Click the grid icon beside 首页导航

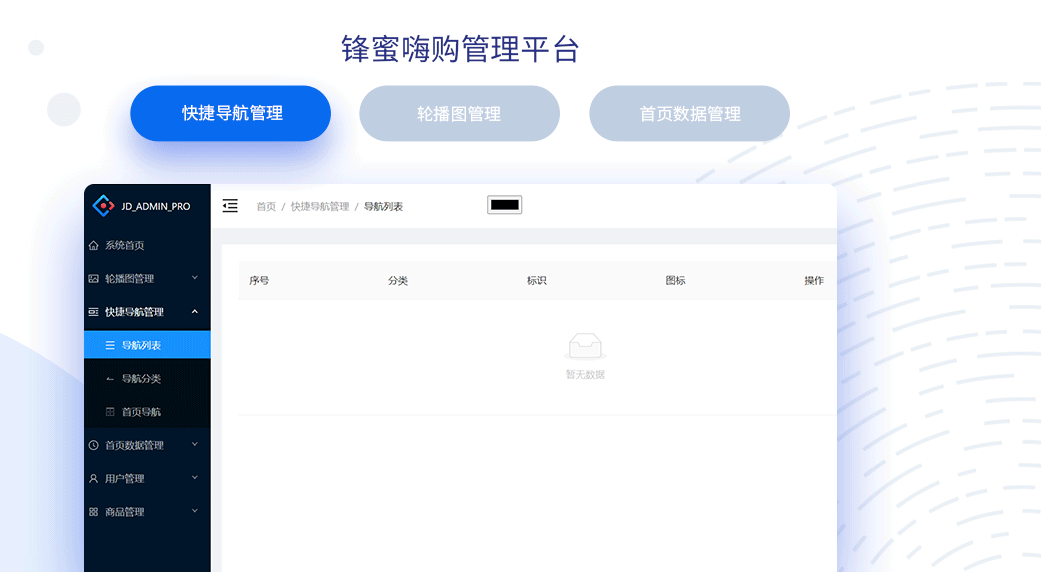click(x=110, y=412)
